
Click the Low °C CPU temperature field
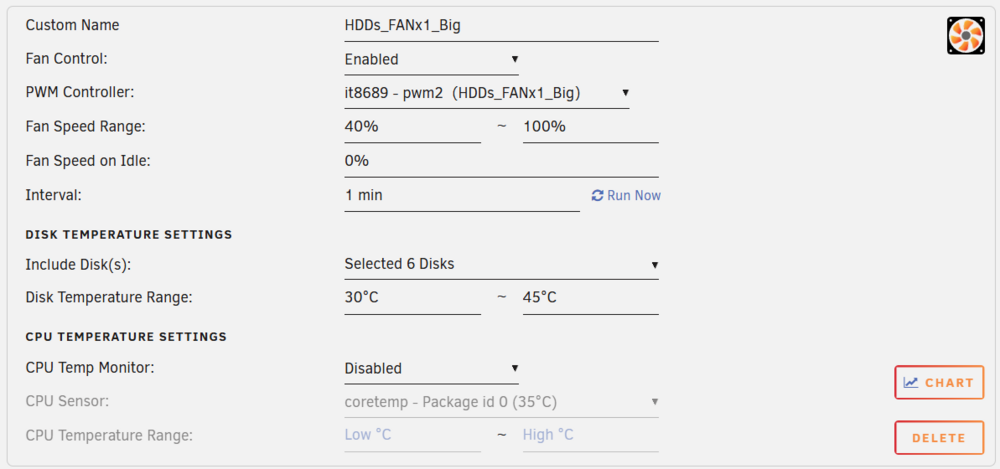click(x=413, y=436)
